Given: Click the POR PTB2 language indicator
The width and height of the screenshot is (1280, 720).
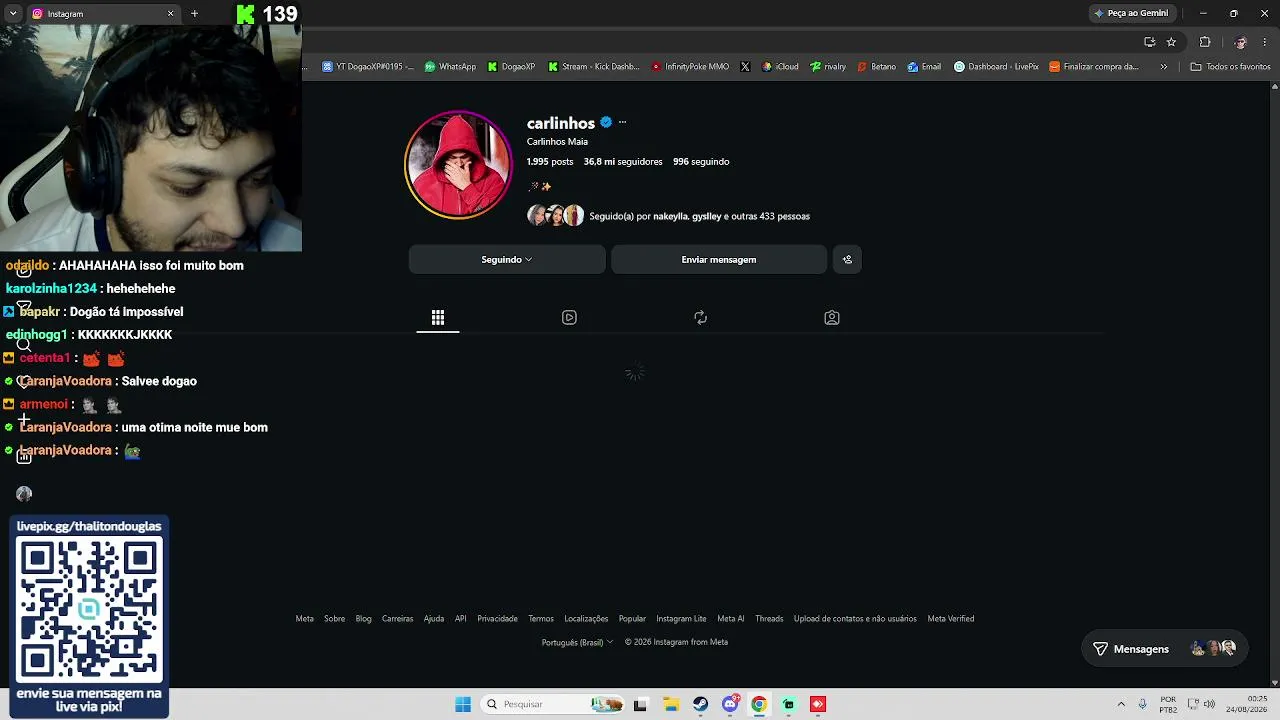Looking at the screenshot, I should [x=1168, y=704].
